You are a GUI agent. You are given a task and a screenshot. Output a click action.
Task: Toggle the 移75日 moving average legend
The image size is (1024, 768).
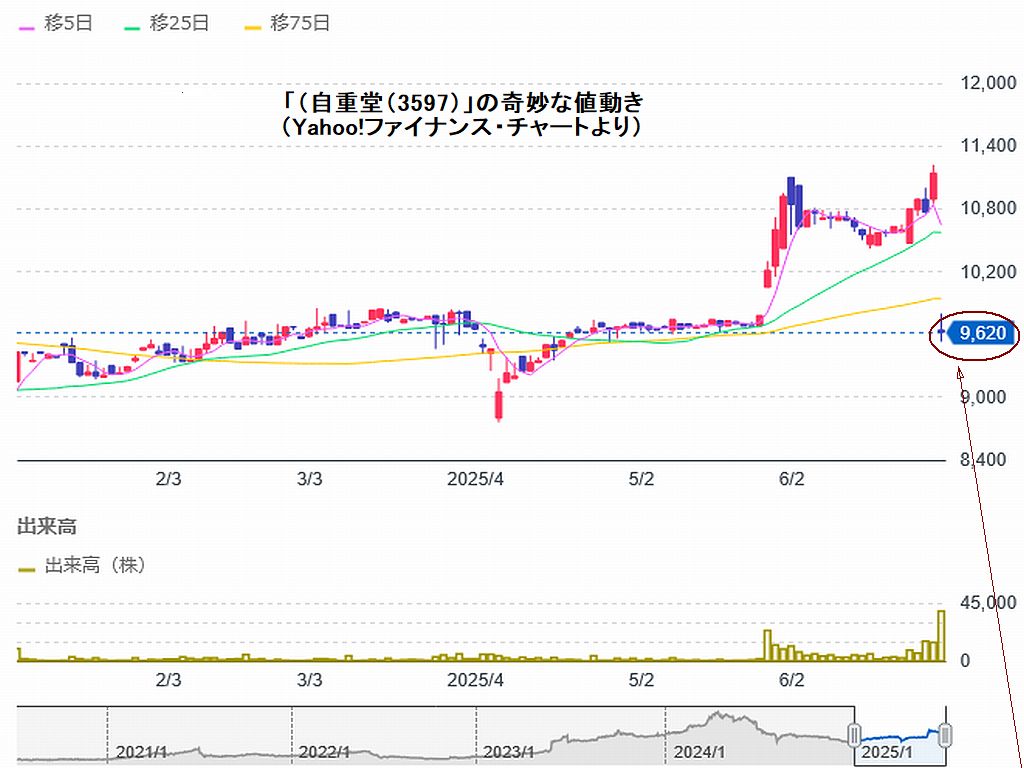click(287, 24)
